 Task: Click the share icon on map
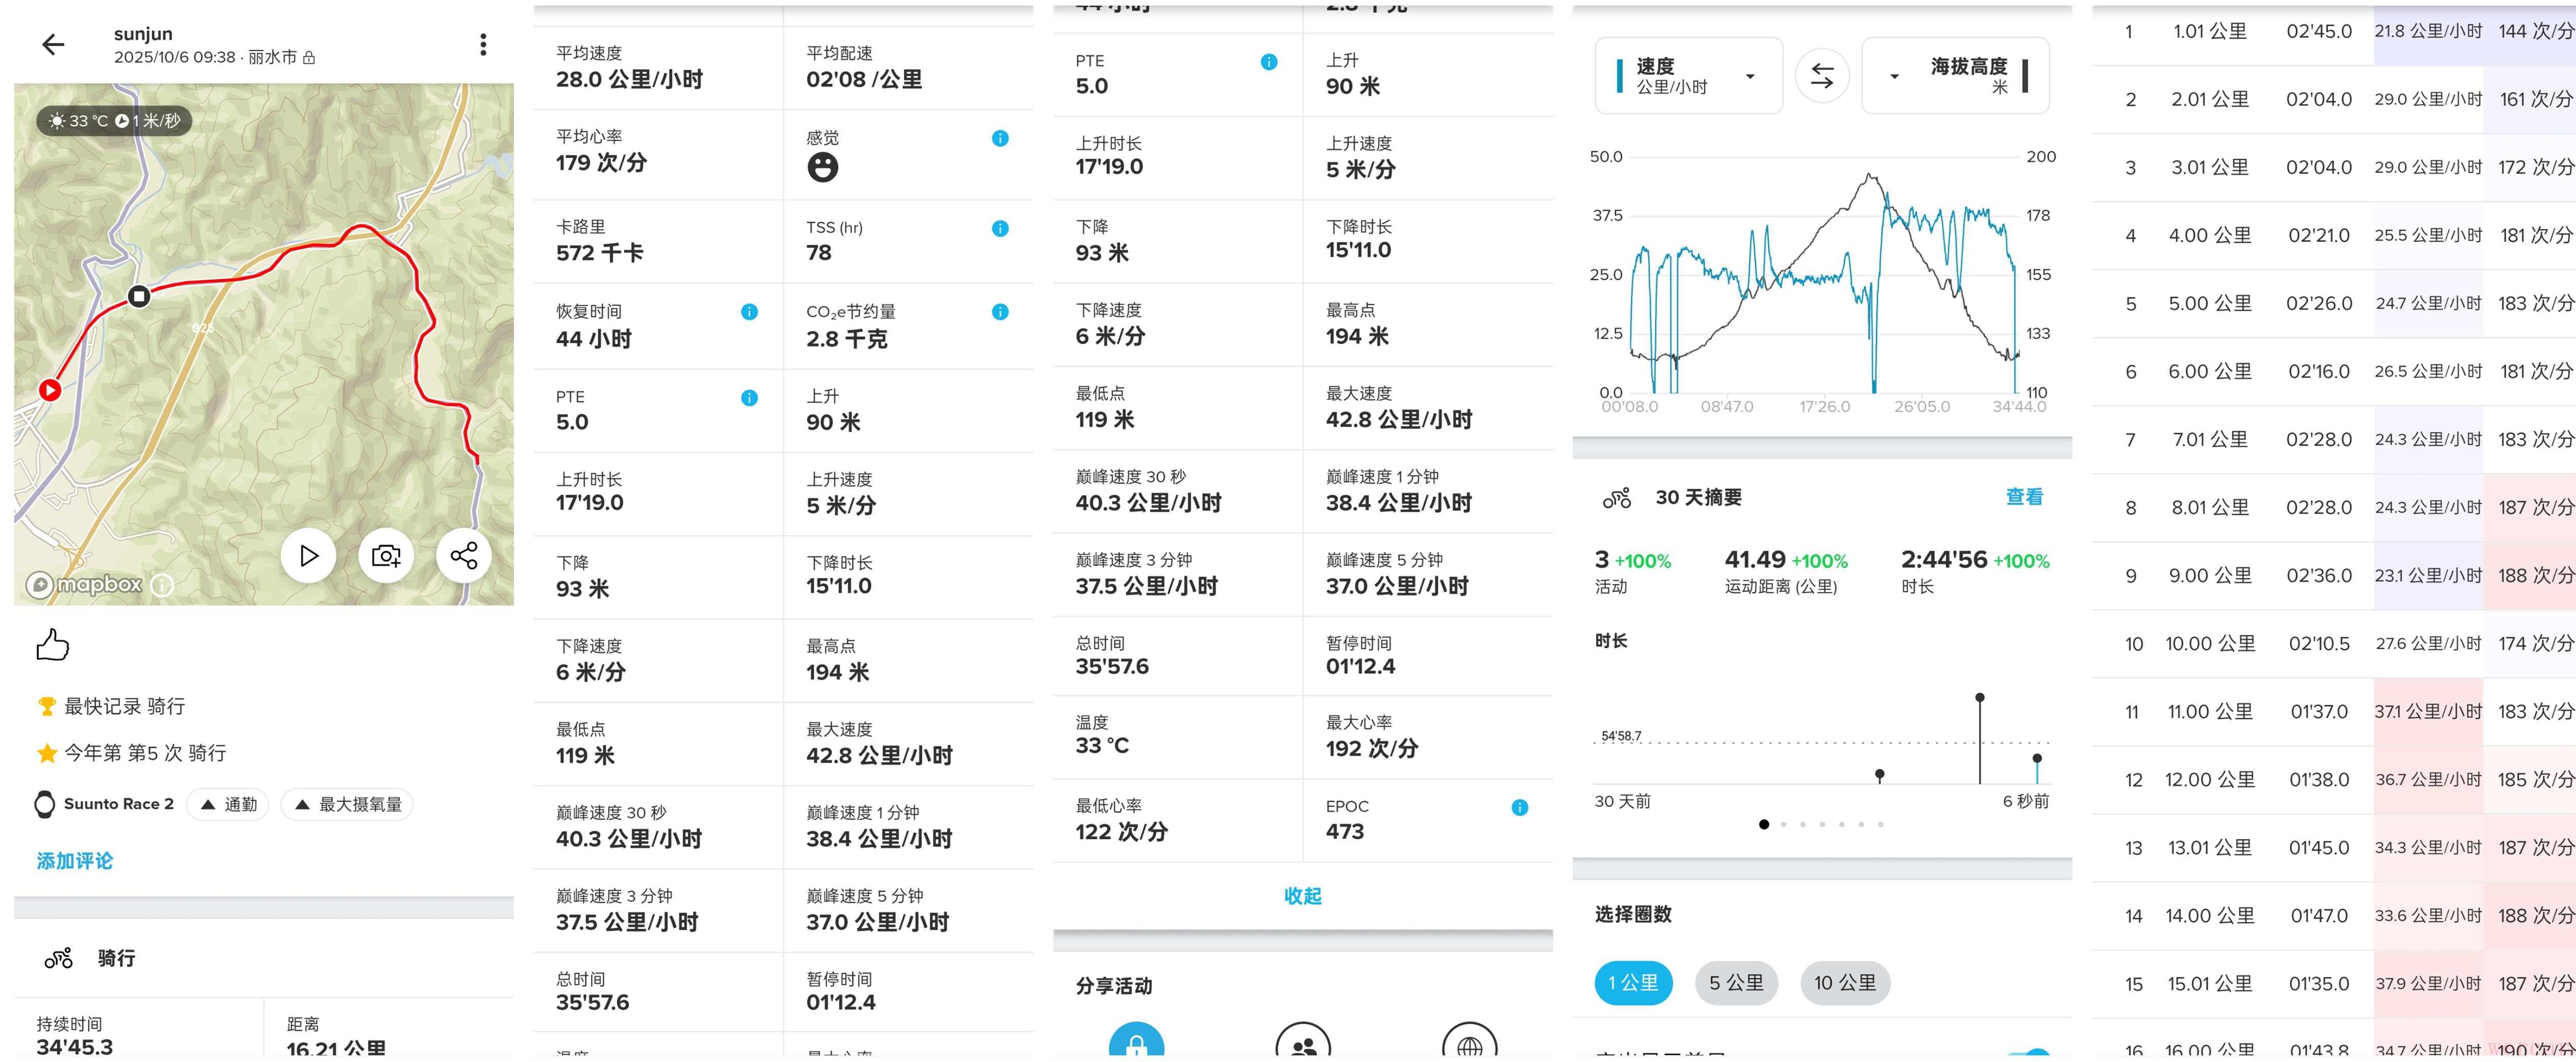(463, 555)
